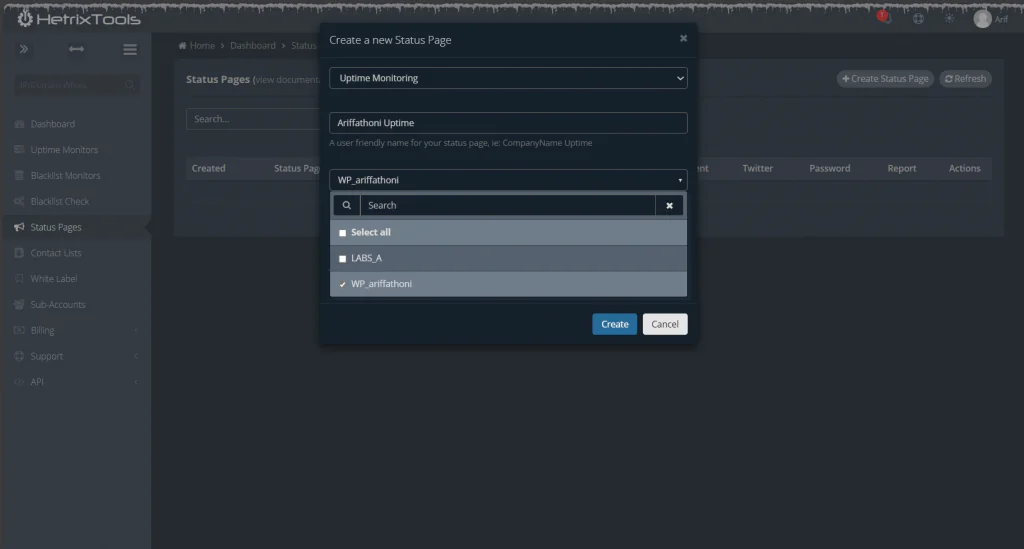Image resolution: width=1024 pixels, height=549 pixels.
Task: Click Uptime Monitors sidebar icon
Action: (19, 149)
